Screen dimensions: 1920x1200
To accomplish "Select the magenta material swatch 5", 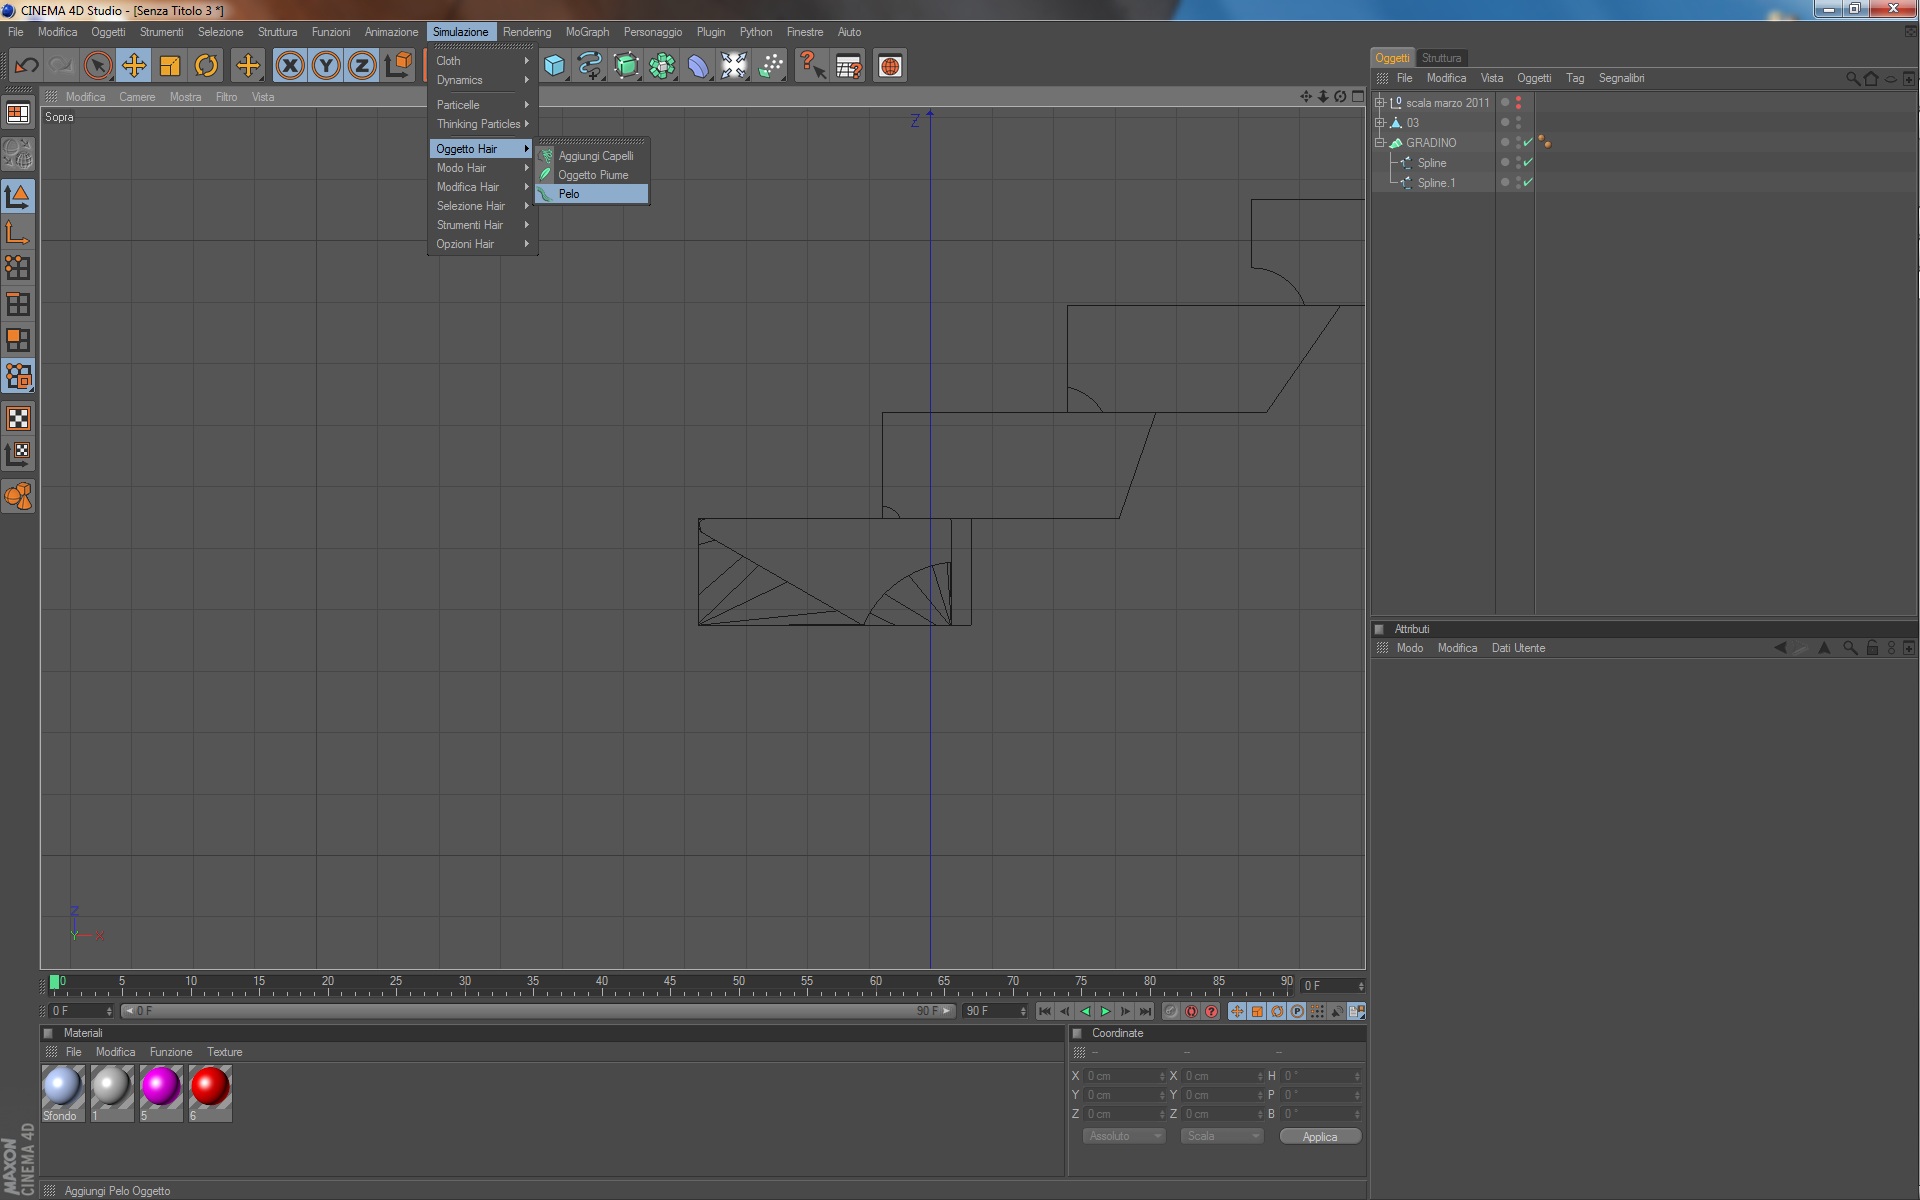I will point(160,1088).
